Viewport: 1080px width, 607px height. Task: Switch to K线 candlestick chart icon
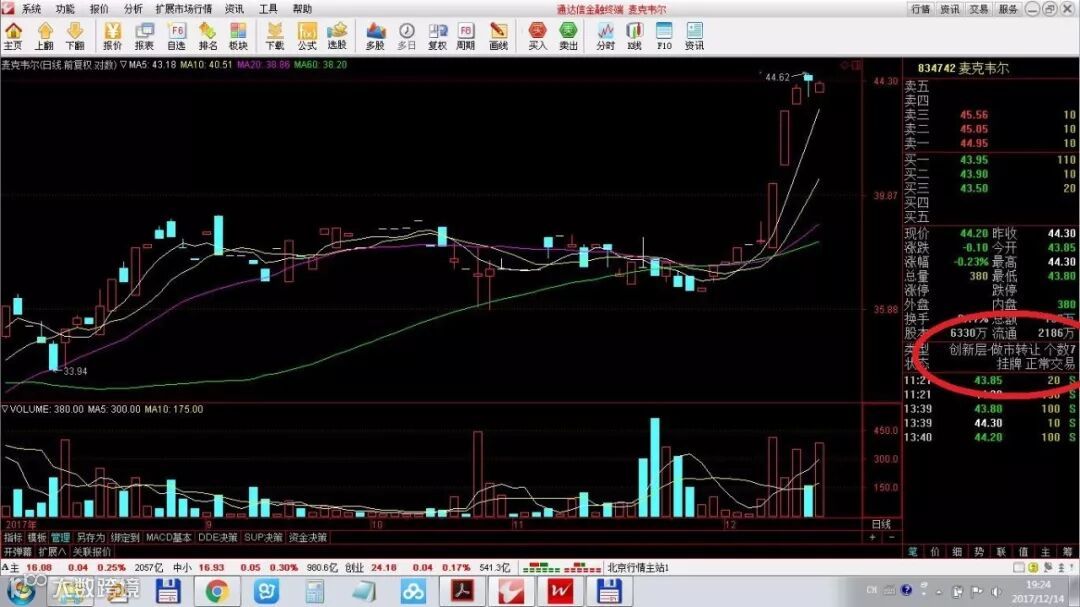[634, 36]
